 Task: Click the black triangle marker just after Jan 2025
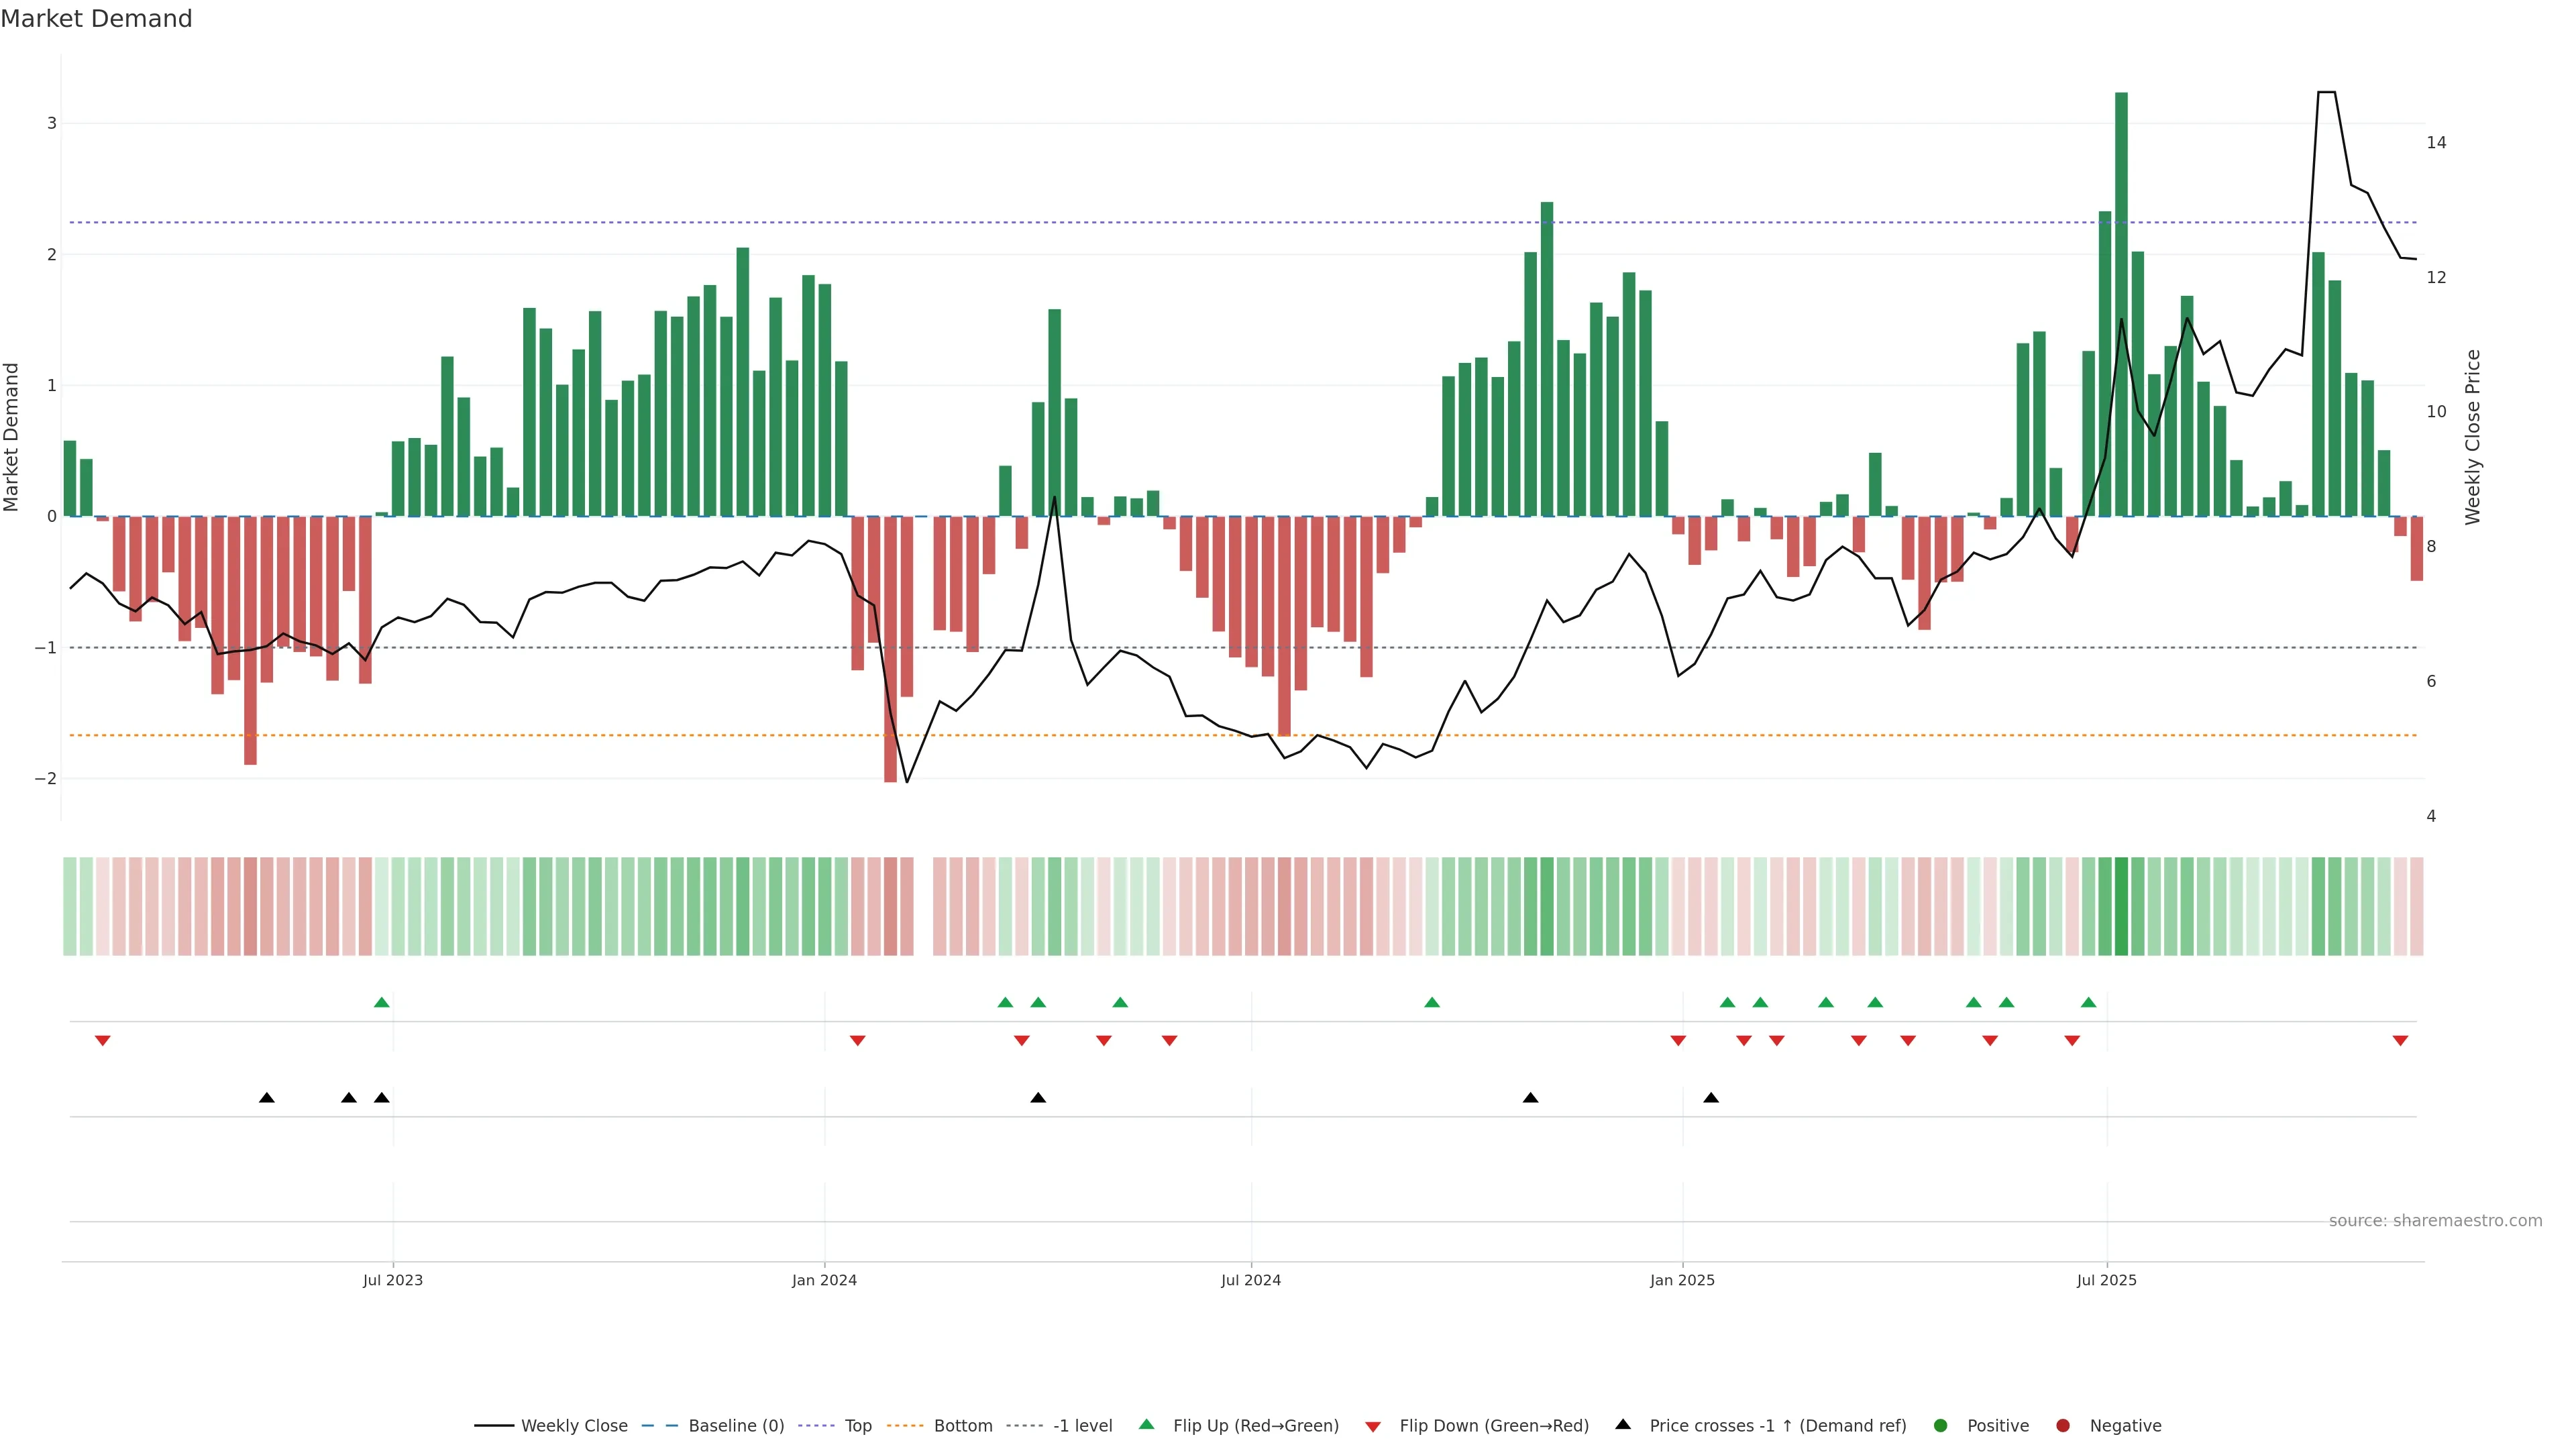coord(1711,1098)
